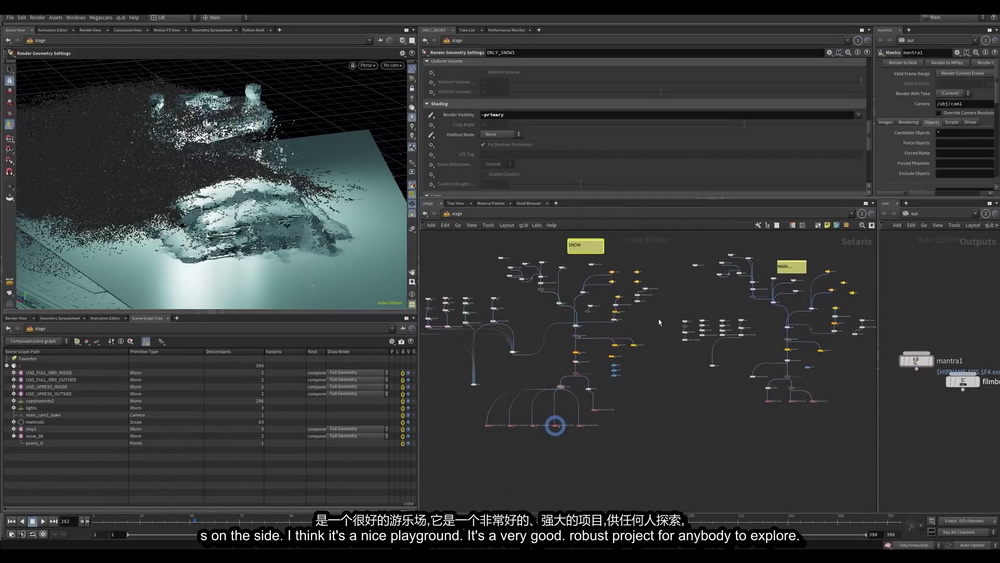Open the Megascans menu
Image resolution: width=1000 pixels, height=563 pixels.
tap(101, 17)
